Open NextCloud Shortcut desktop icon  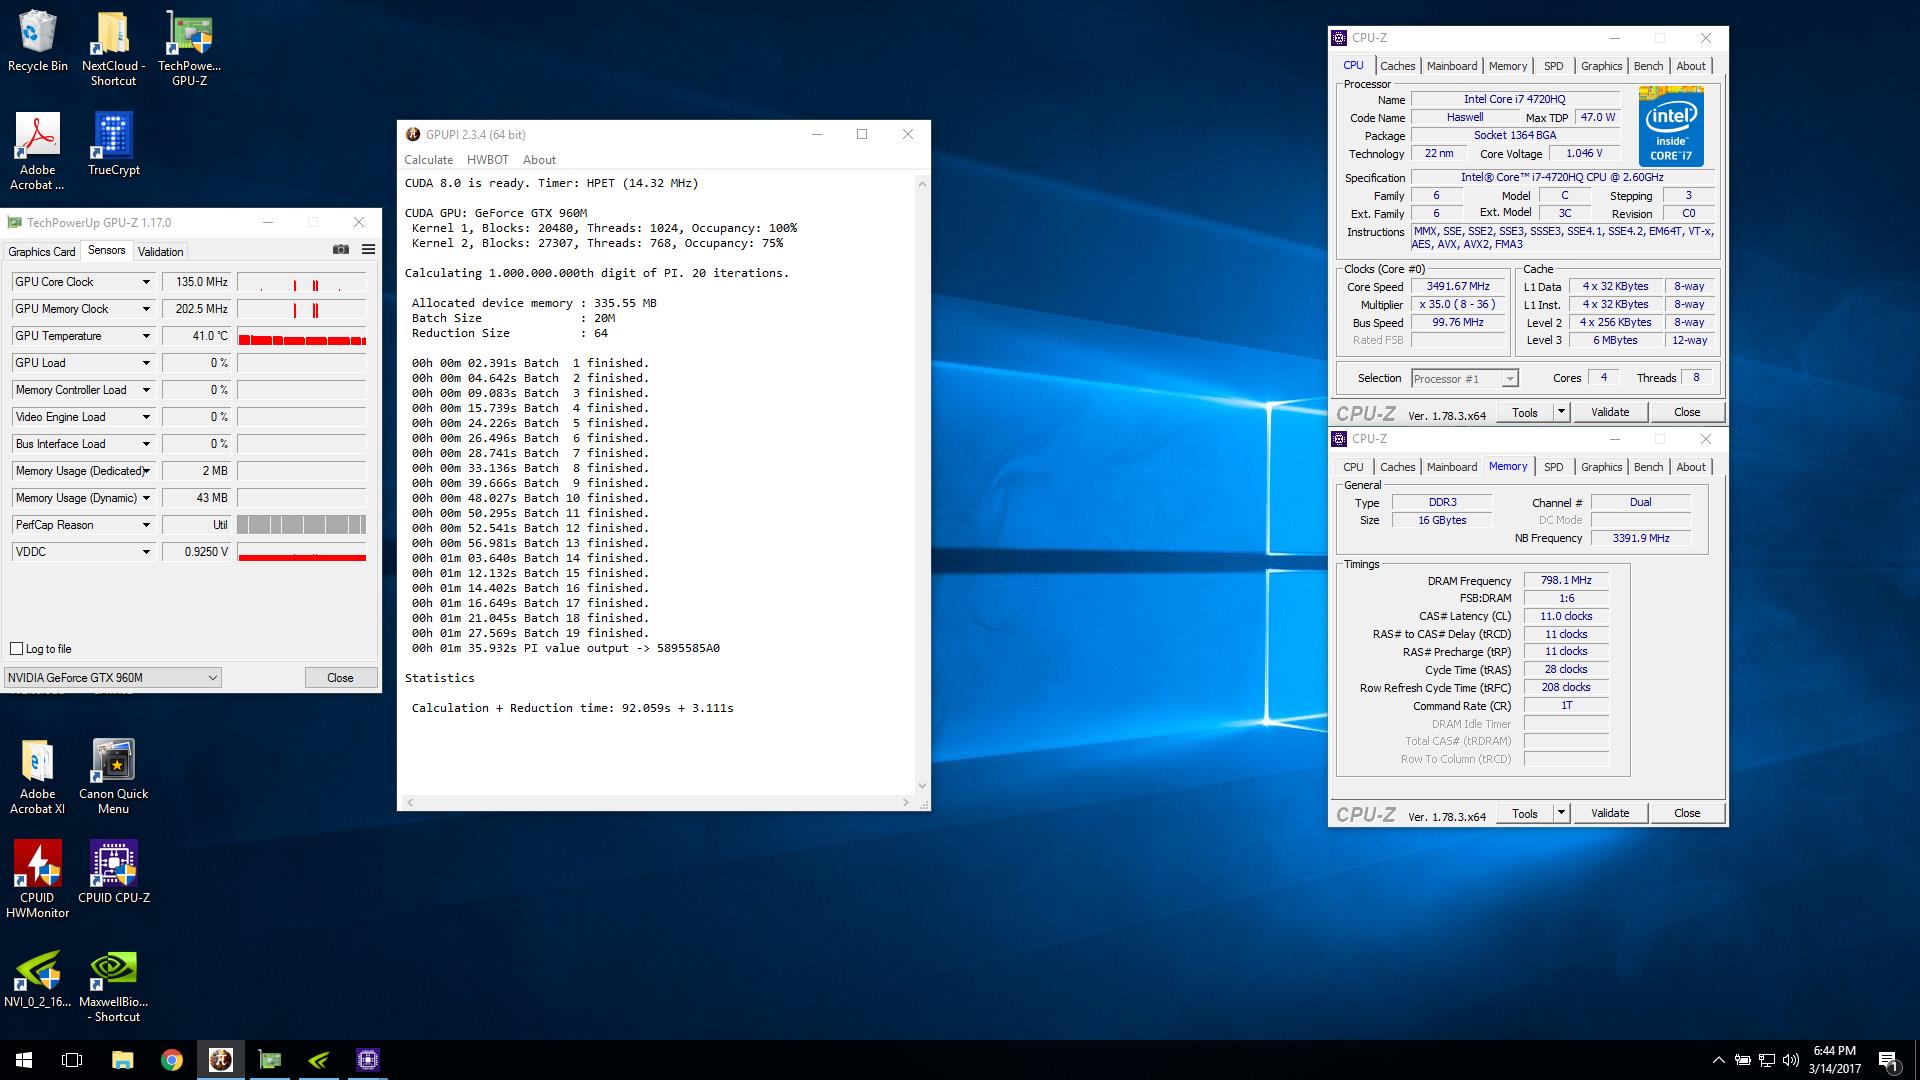(x=113, y=49)
